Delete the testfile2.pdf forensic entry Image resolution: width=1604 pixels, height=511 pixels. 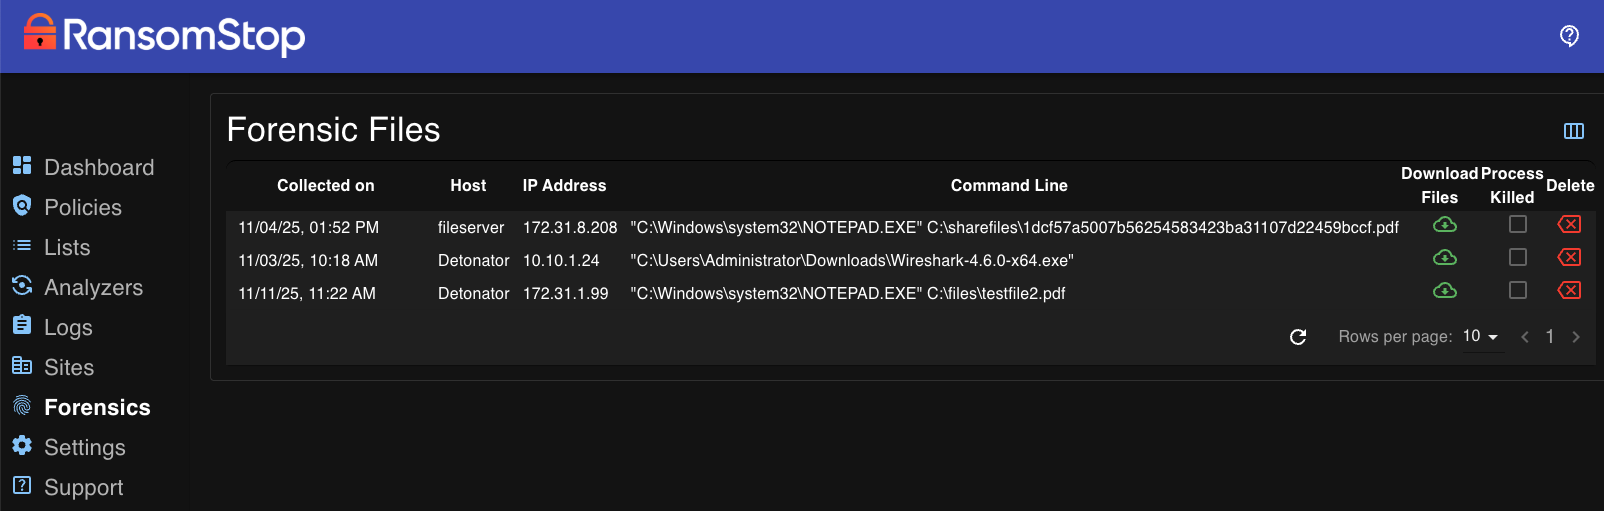(1569, 291)
